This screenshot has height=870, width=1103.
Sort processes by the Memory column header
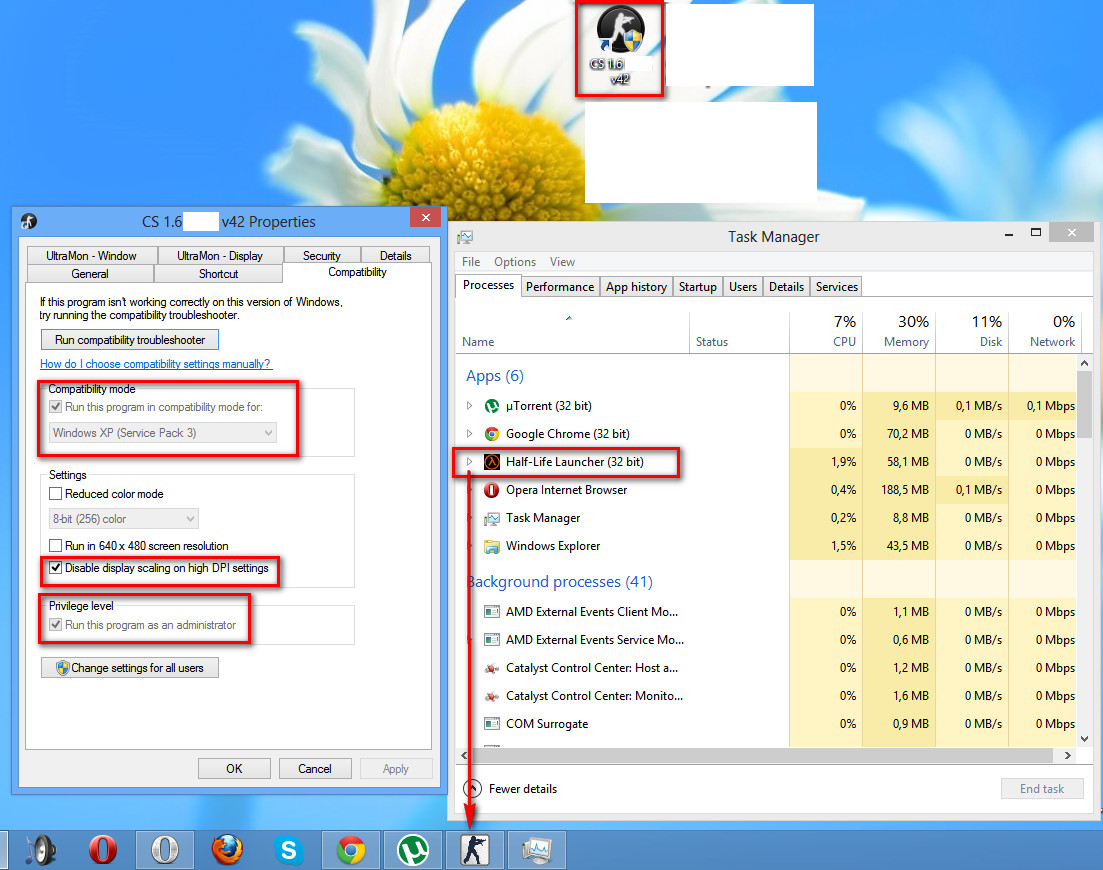(x=899, y=331)
